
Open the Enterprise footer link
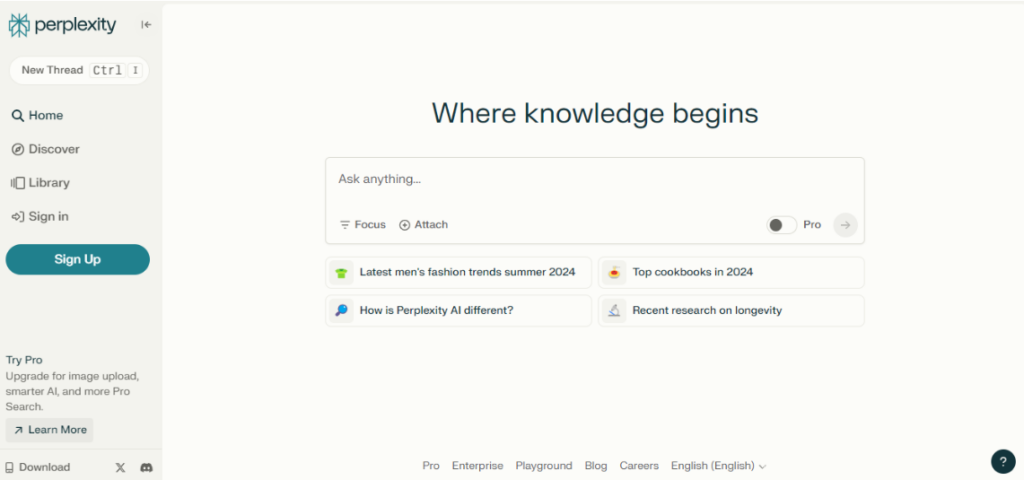(x=477, y=466)
